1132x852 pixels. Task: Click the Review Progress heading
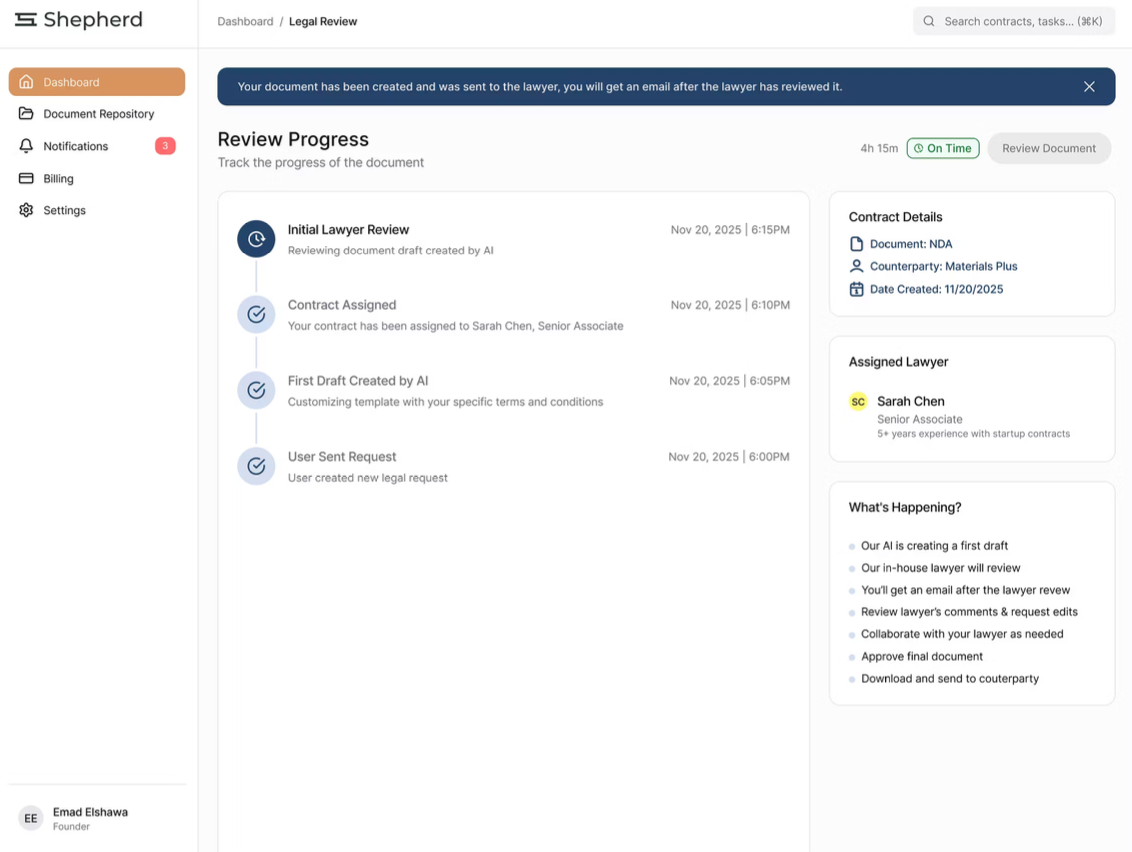(x=293, y=139)
